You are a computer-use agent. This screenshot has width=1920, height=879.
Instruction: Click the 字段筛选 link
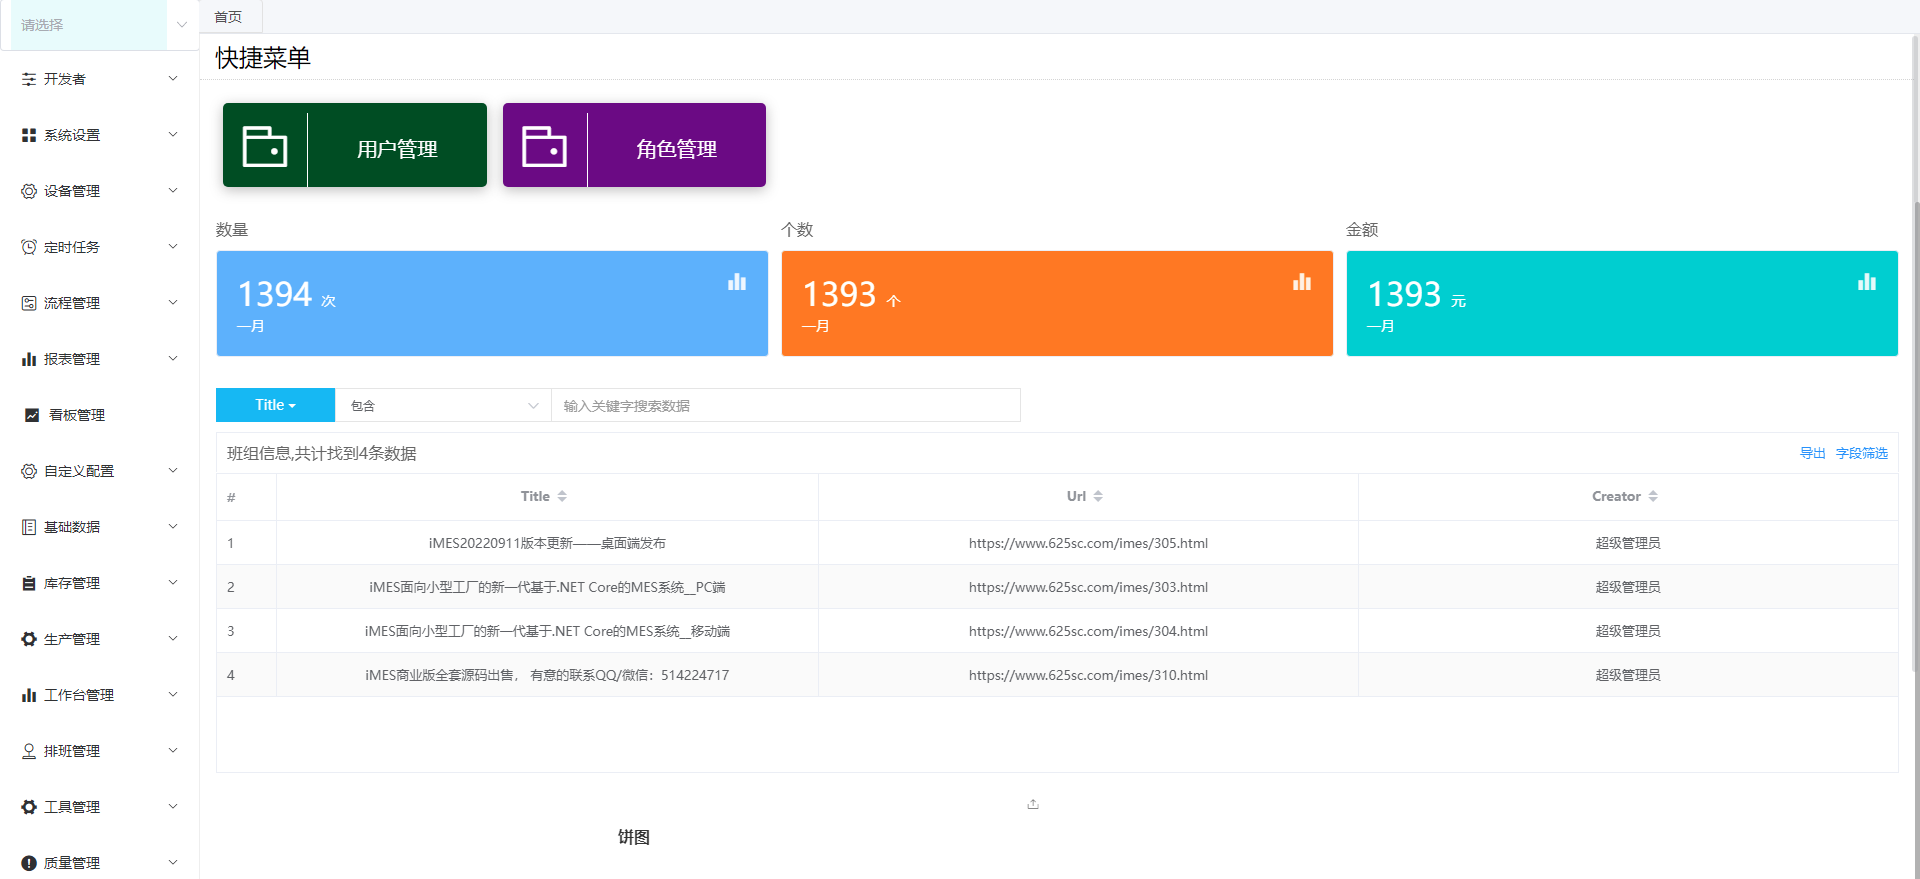pos(1862,453)
